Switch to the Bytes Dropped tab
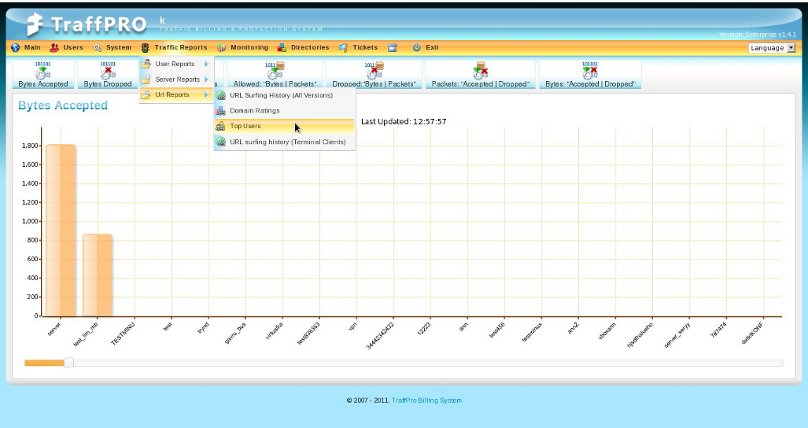 107,75
